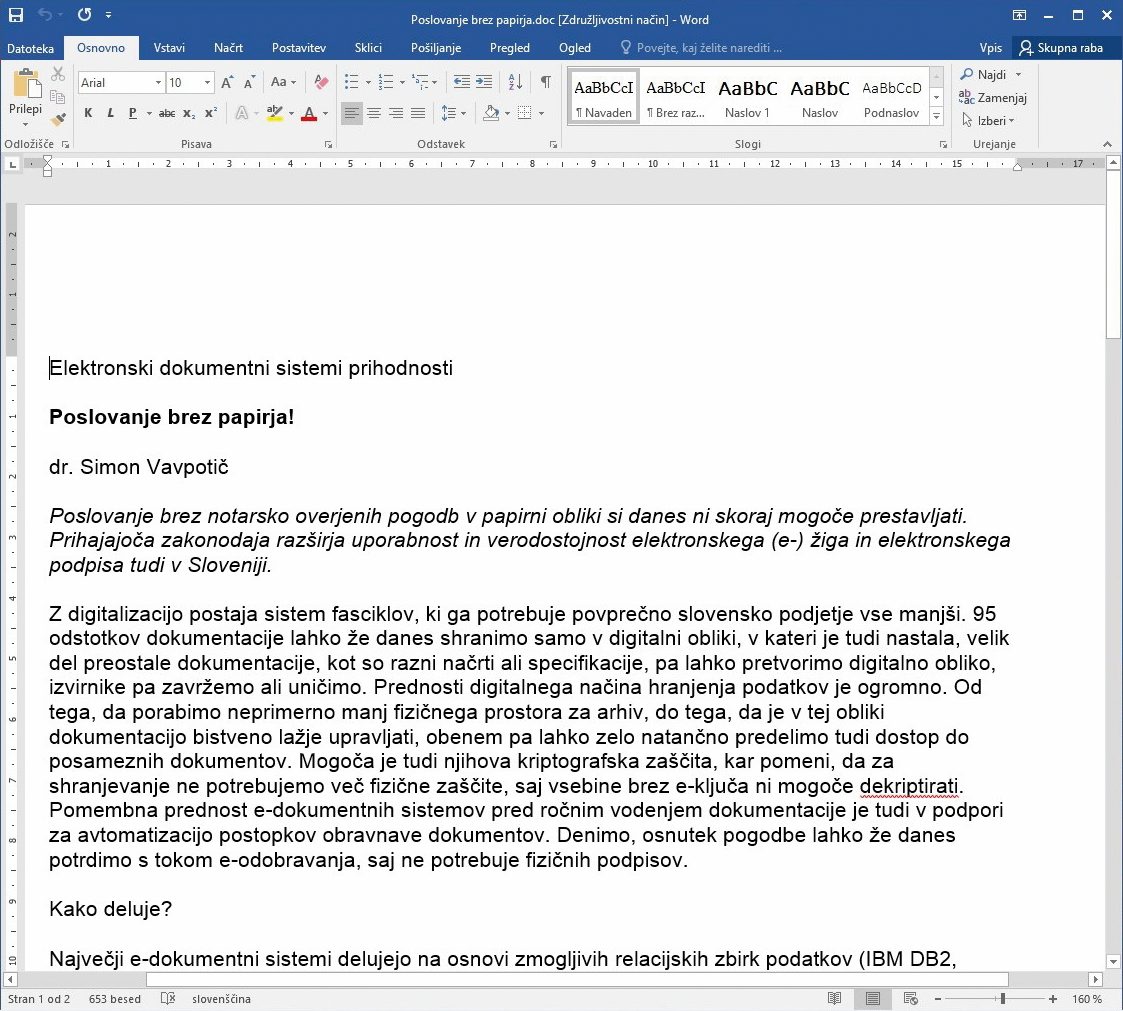Toggle underline (P) formatting

tap(132, 113)
